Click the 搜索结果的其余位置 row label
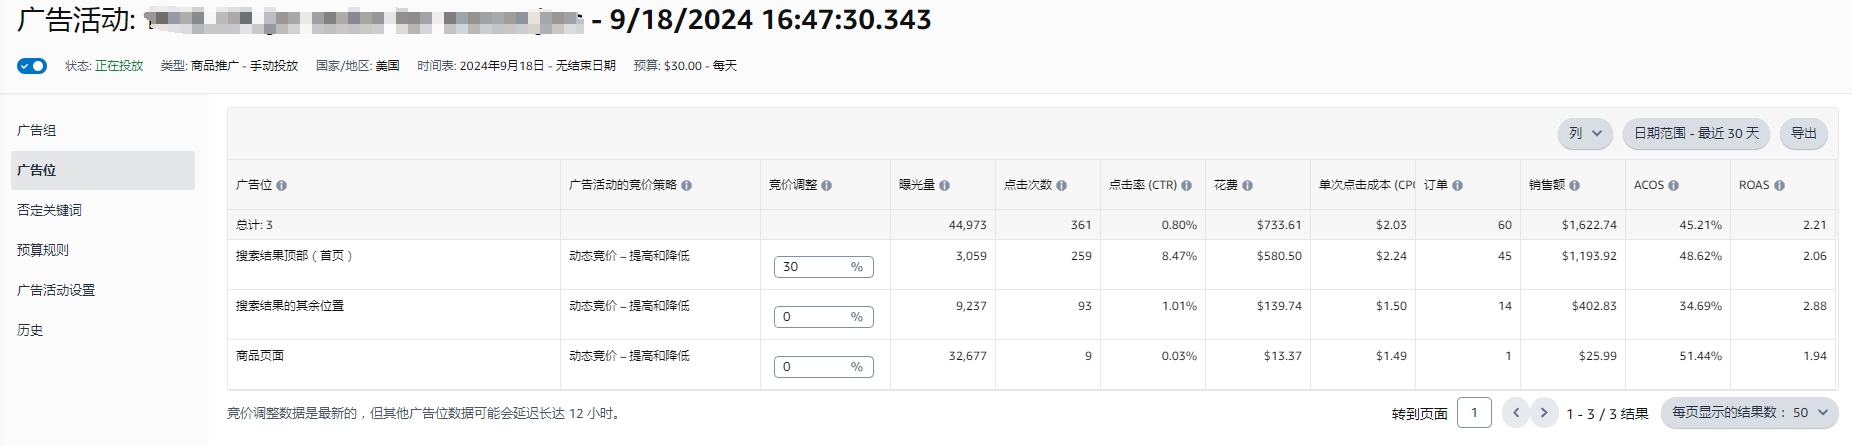Image resolution: width=1852 pixels, height=445 pixels. (x=290, y=306)
